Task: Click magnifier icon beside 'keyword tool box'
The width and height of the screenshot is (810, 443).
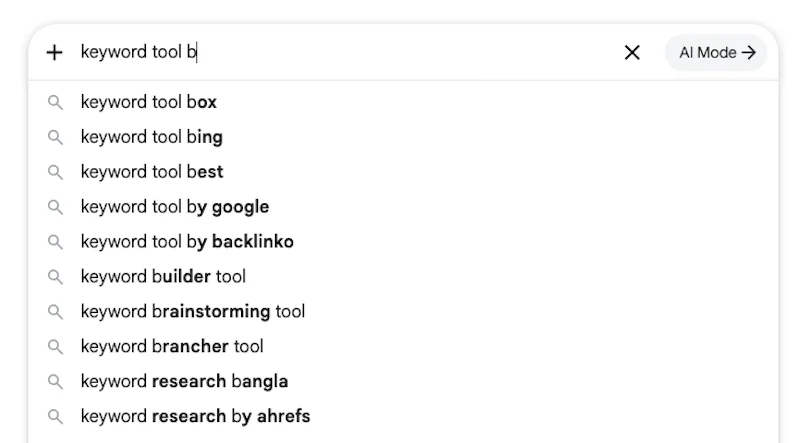Action: 55,102
